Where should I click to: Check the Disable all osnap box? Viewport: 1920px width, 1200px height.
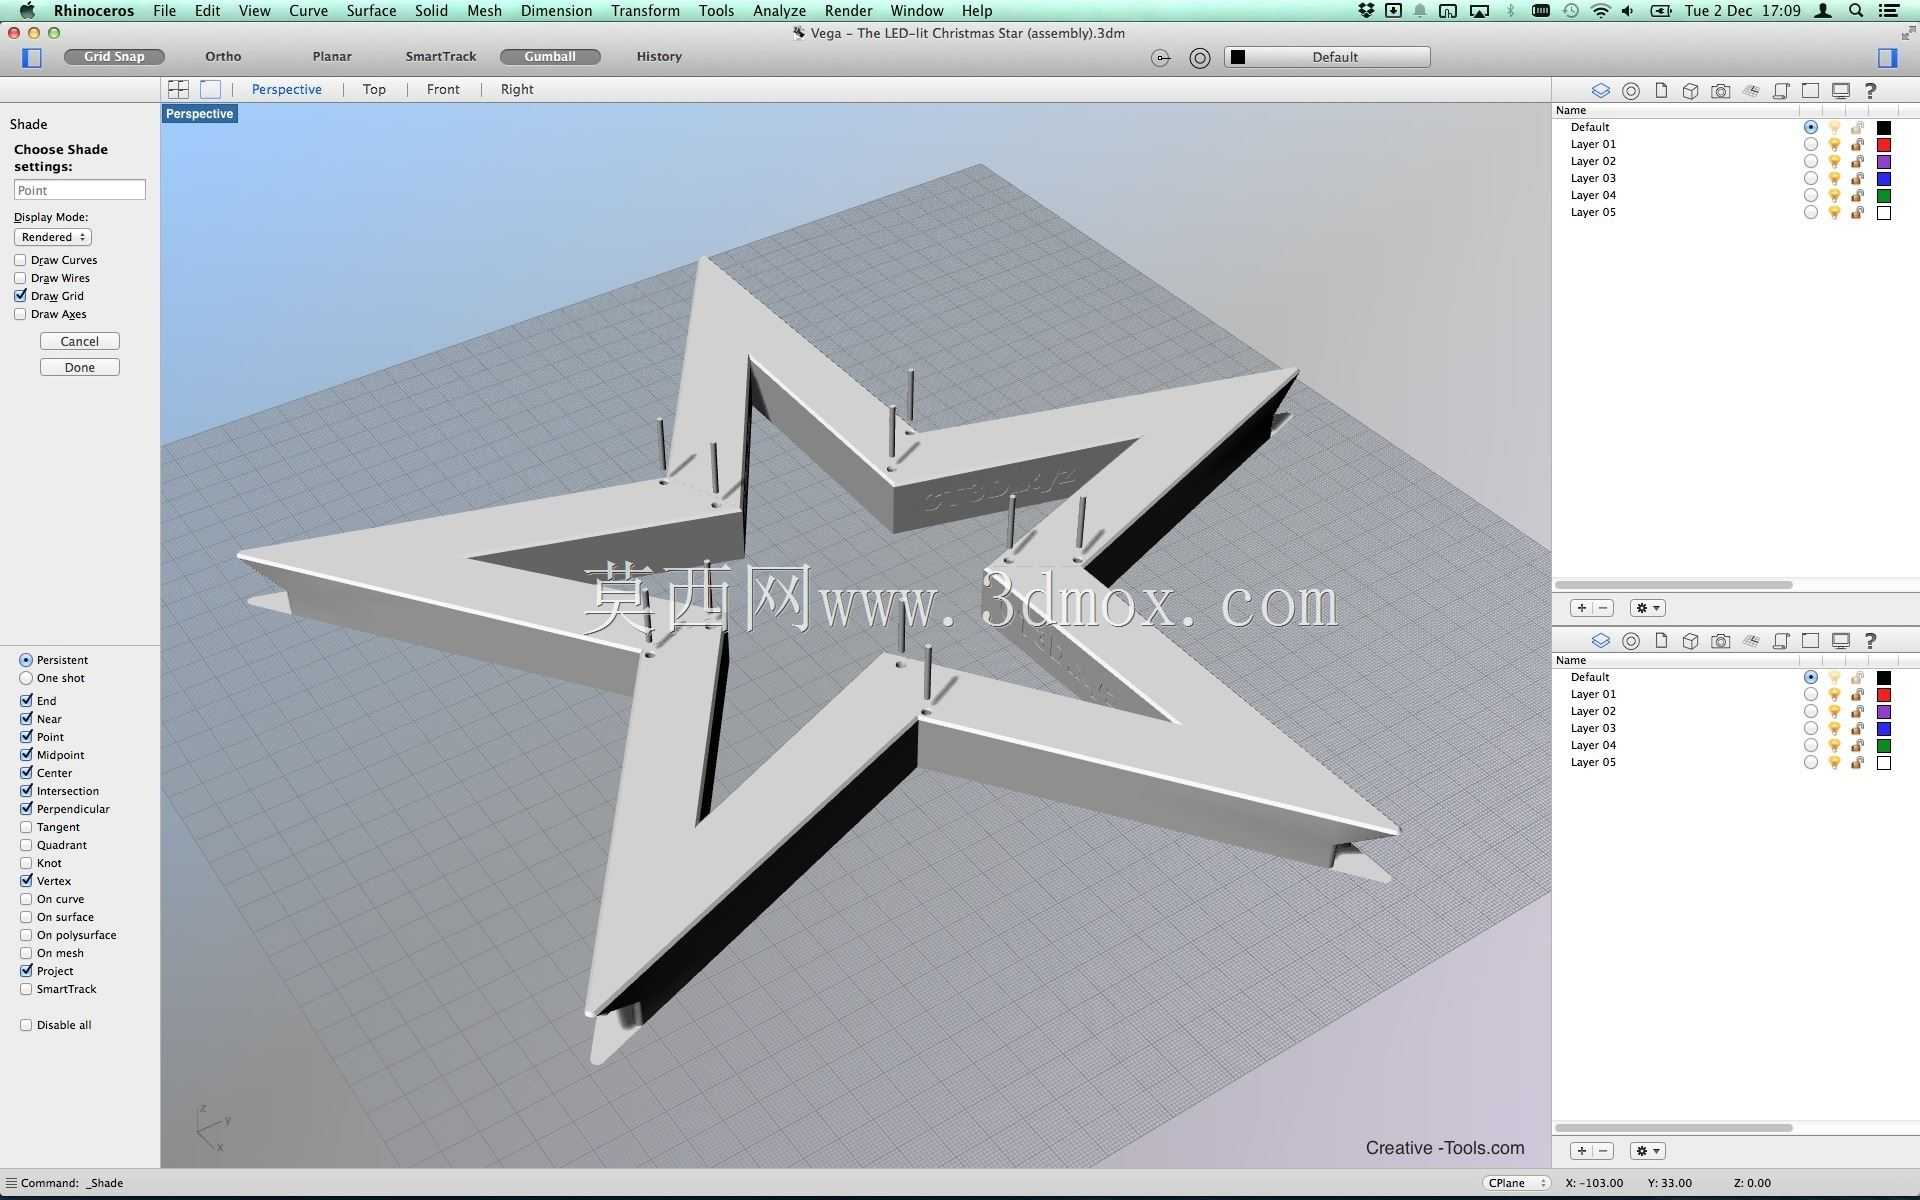point(26,1025)
